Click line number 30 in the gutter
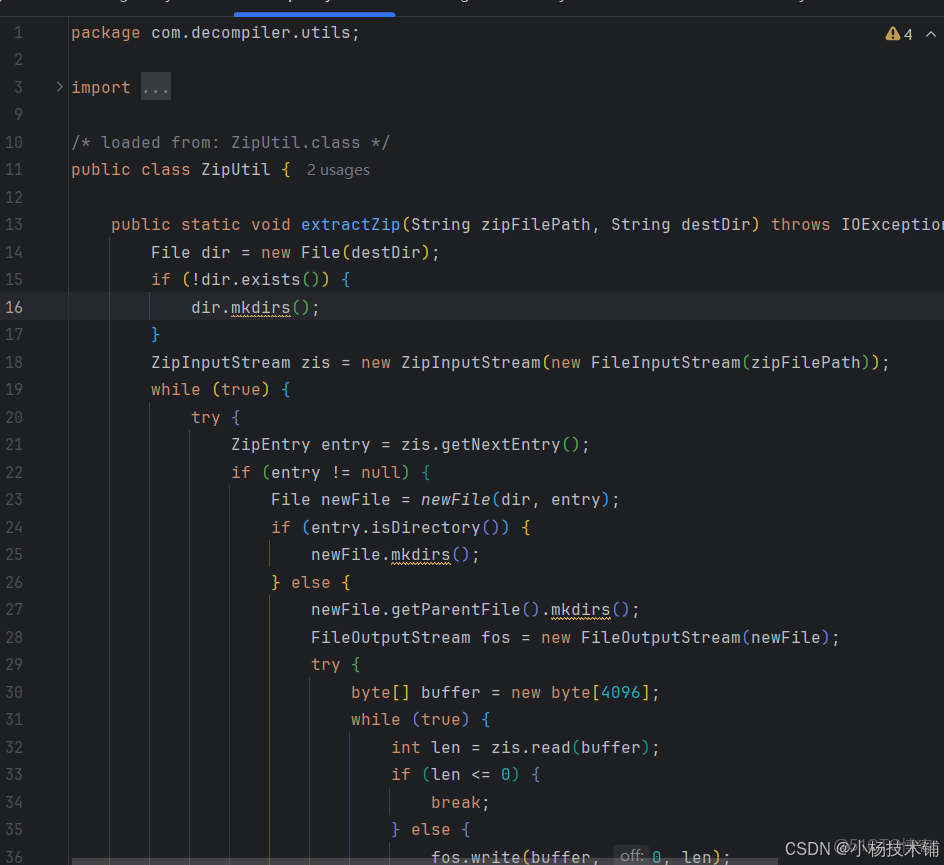 coord(14,692)
